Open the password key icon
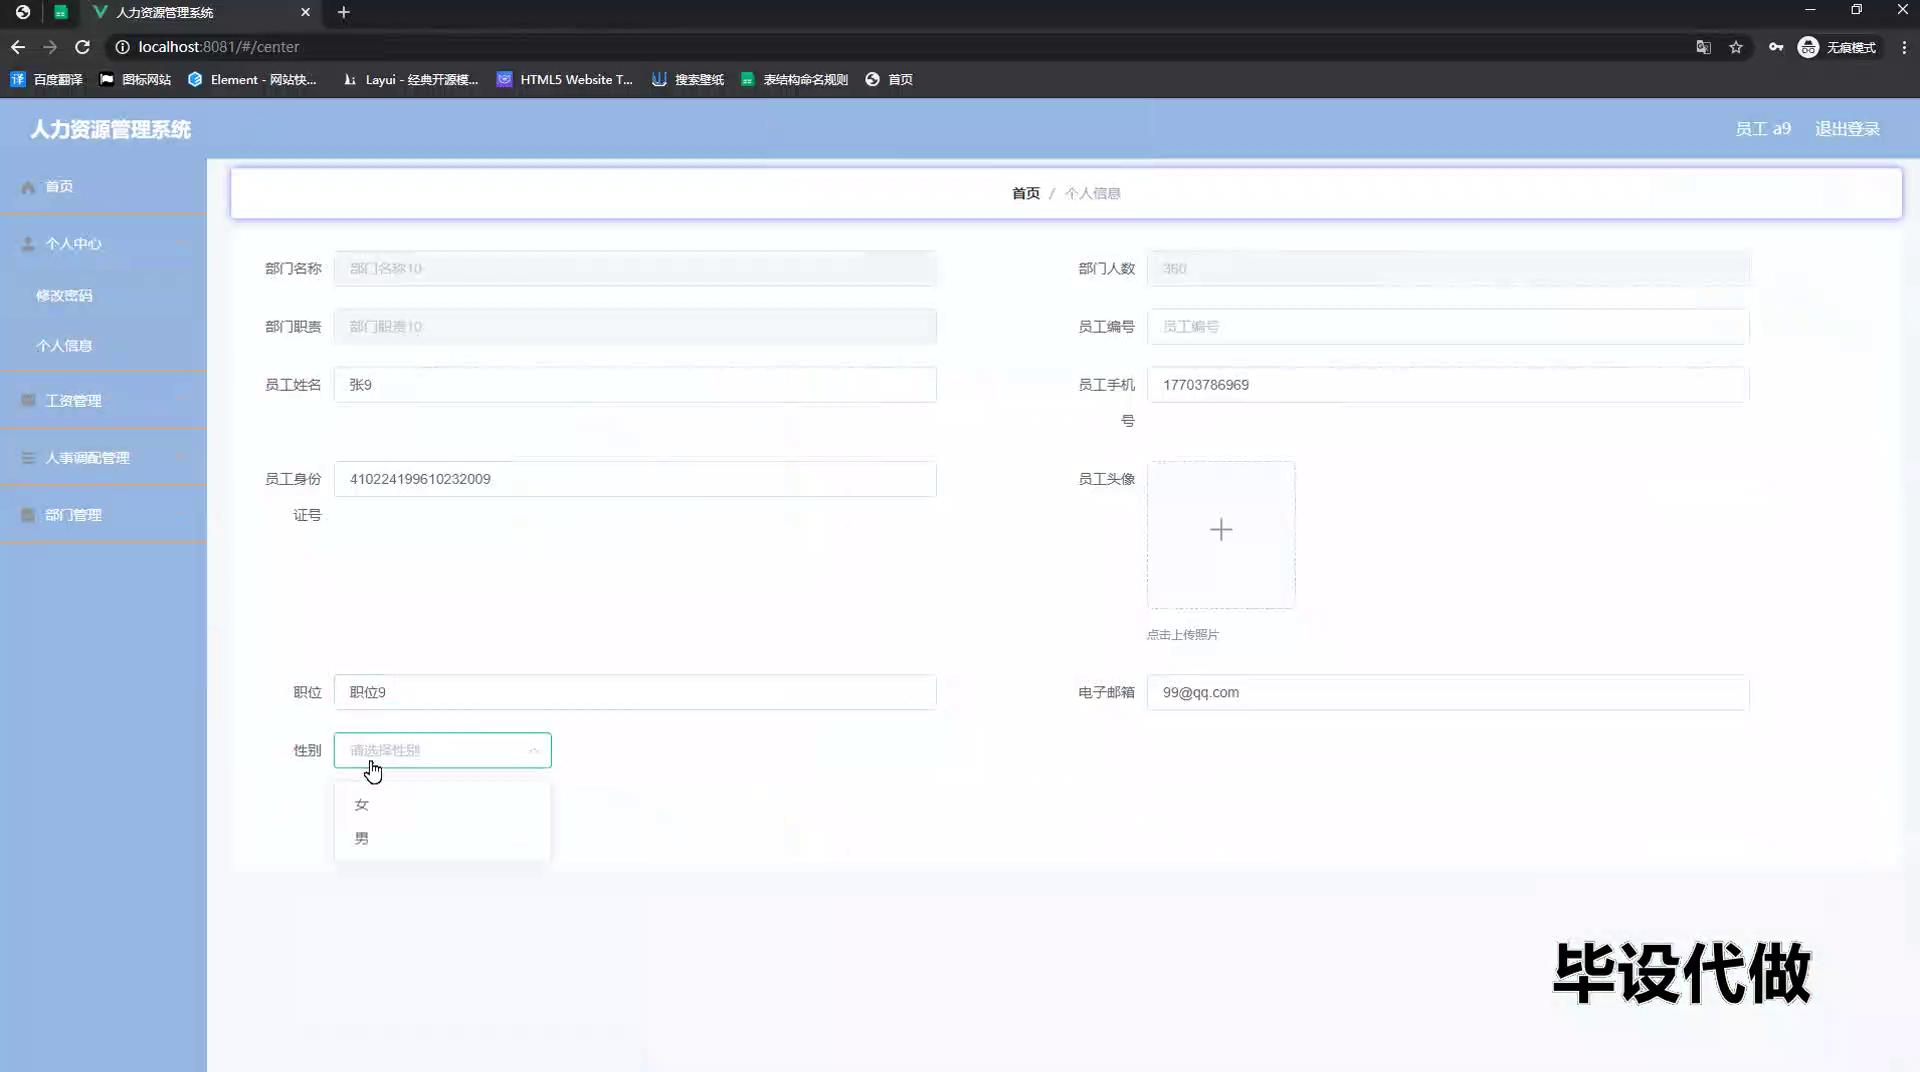Viewport: 1920px width, 1072px height. coord(1775,47)
